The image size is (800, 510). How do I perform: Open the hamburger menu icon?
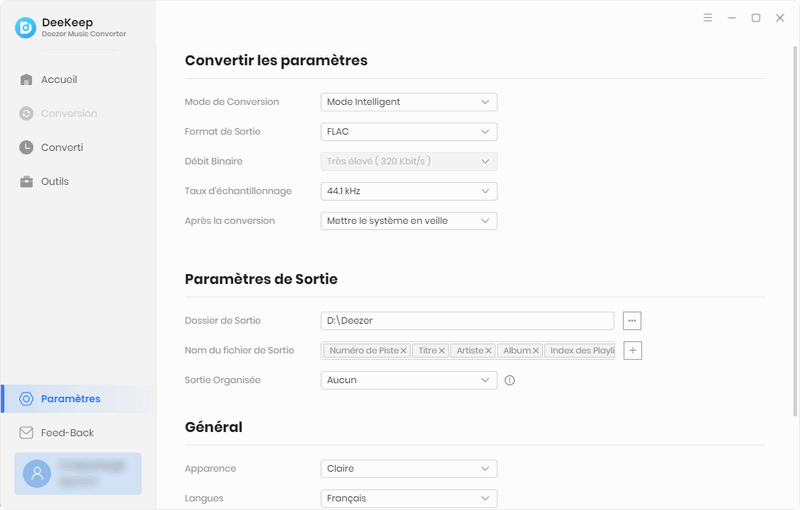click(708, 18)
